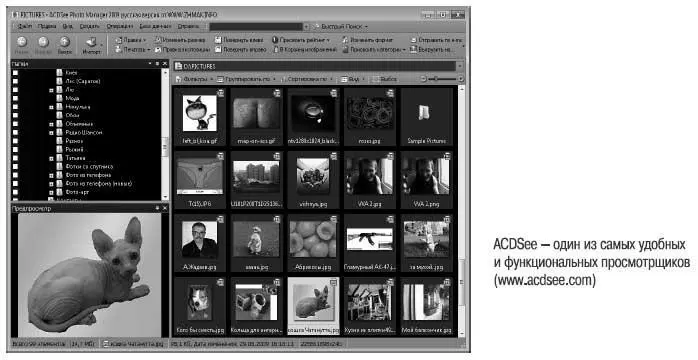Click the Назад (Back) navigation button
698x360 pixels.
tap(21, 45)
